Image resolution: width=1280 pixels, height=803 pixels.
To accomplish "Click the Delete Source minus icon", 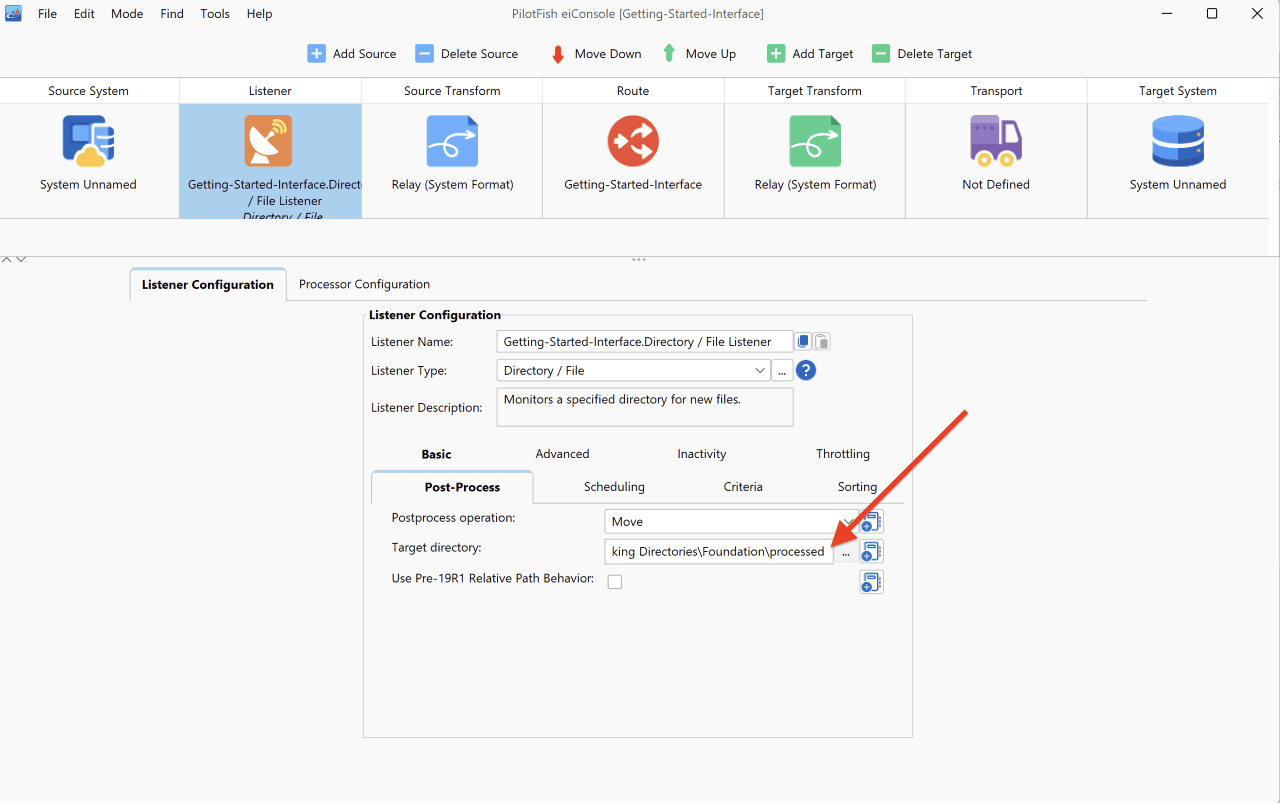I will (x=424, y=54).
